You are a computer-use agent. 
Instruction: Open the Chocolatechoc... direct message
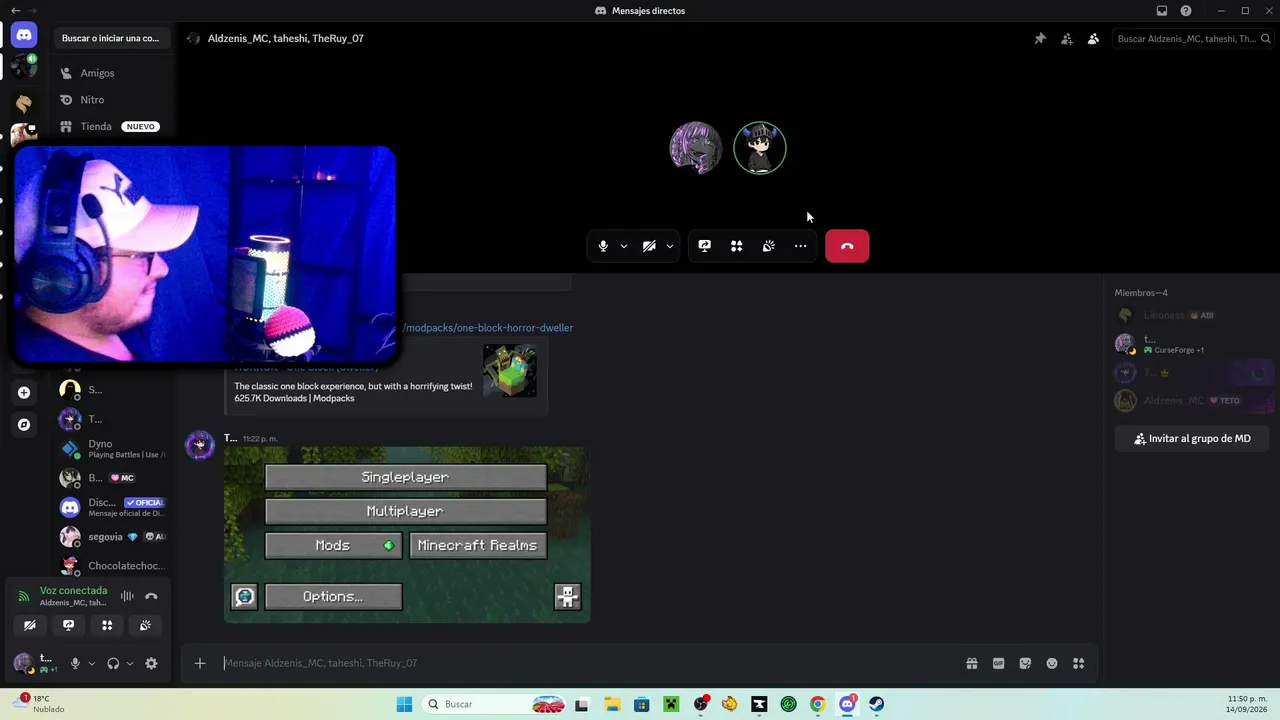point(113,566)
